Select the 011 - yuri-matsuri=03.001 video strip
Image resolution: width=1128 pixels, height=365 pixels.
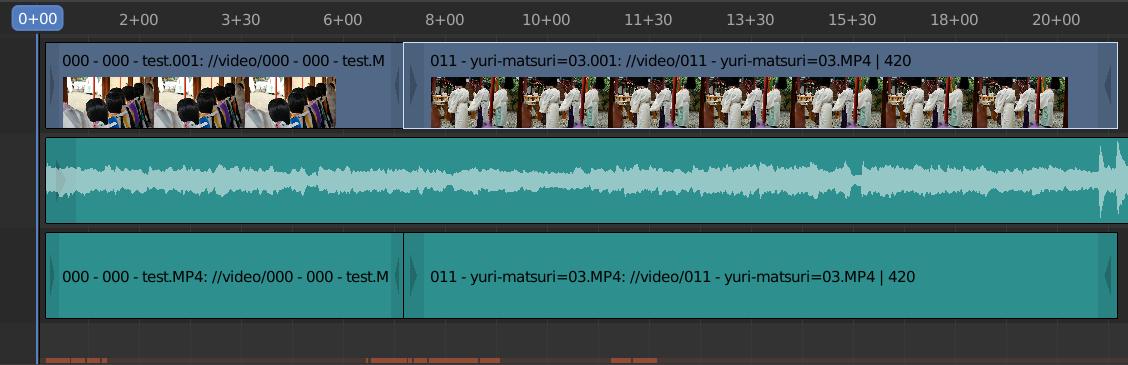pos(760,85)
